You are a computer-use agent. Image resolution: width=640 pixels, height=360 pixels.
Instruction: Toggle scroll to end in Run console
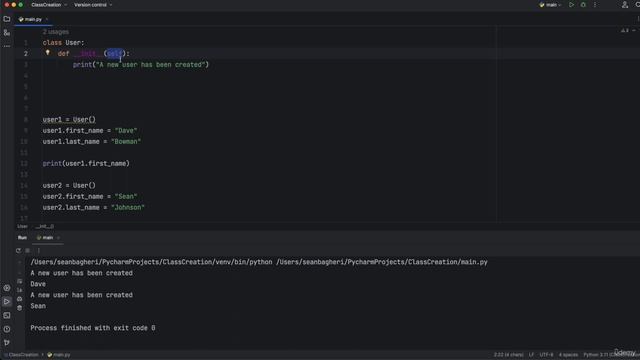(20, 290)
